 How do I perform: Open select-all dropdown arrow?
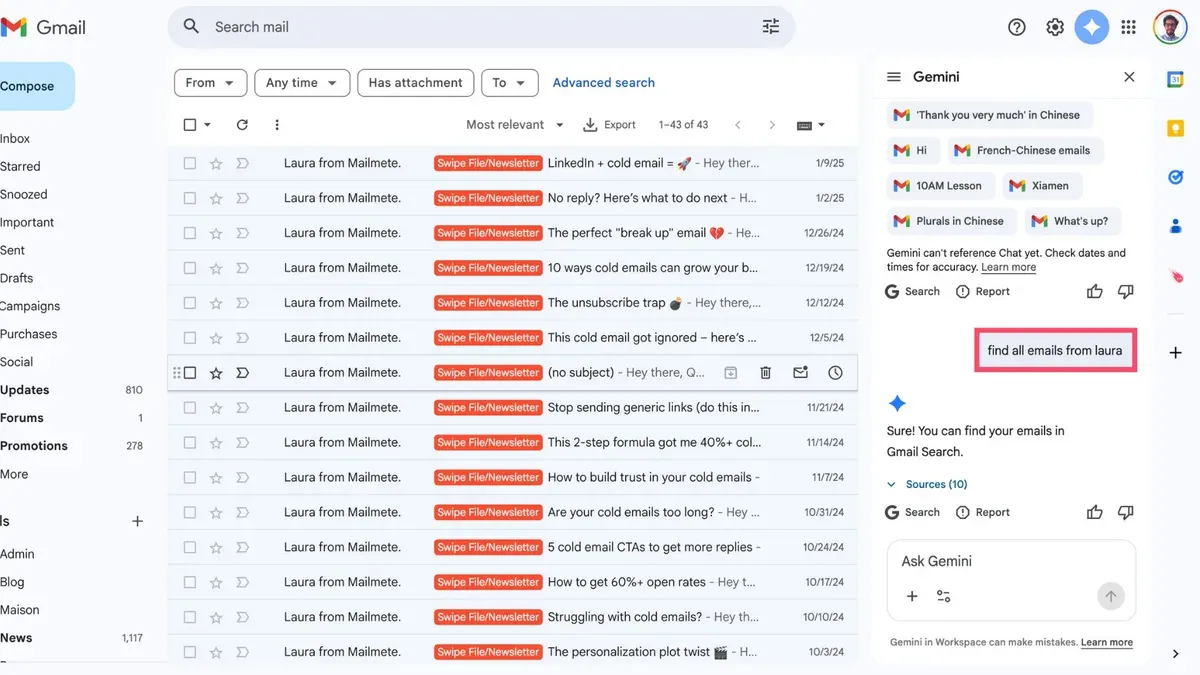pyautogui.click(x=207, y=125)
